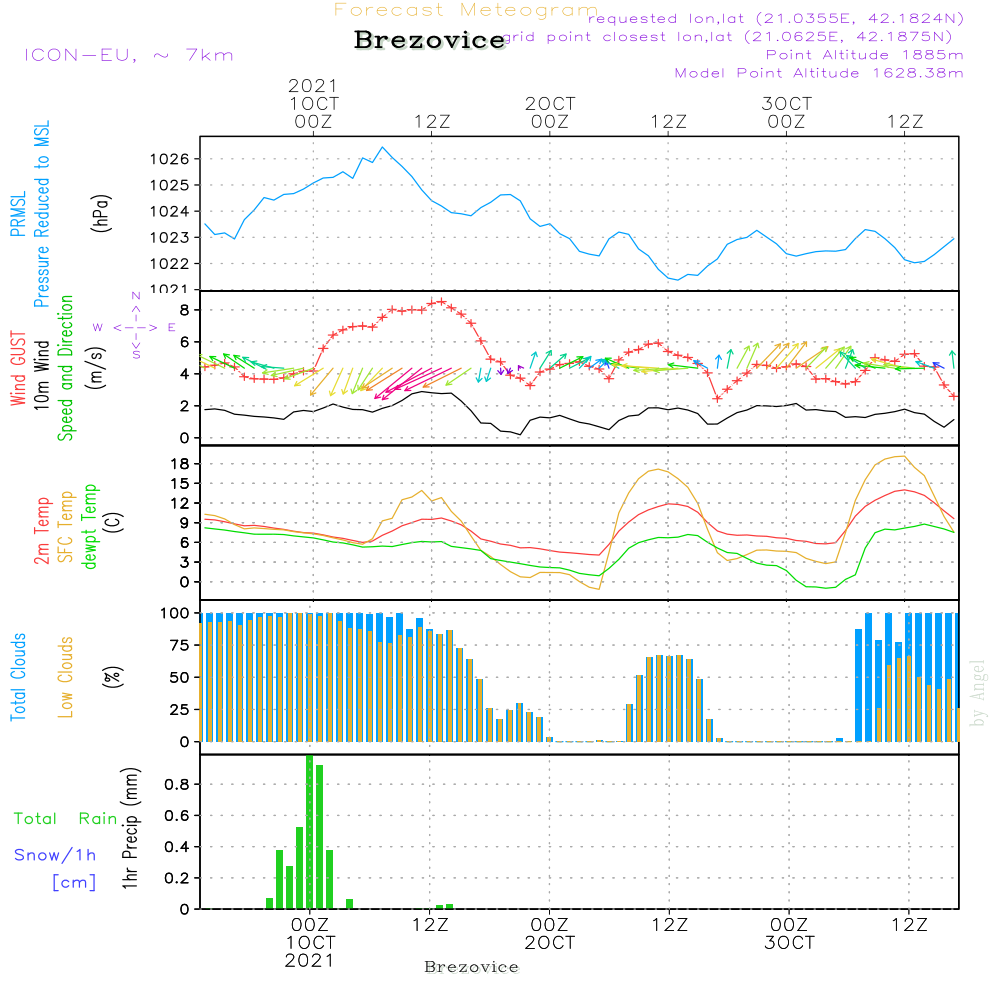Click the 'Wind GUST' red label
Screen dimensions: 1000x1000
coord(18,368)
